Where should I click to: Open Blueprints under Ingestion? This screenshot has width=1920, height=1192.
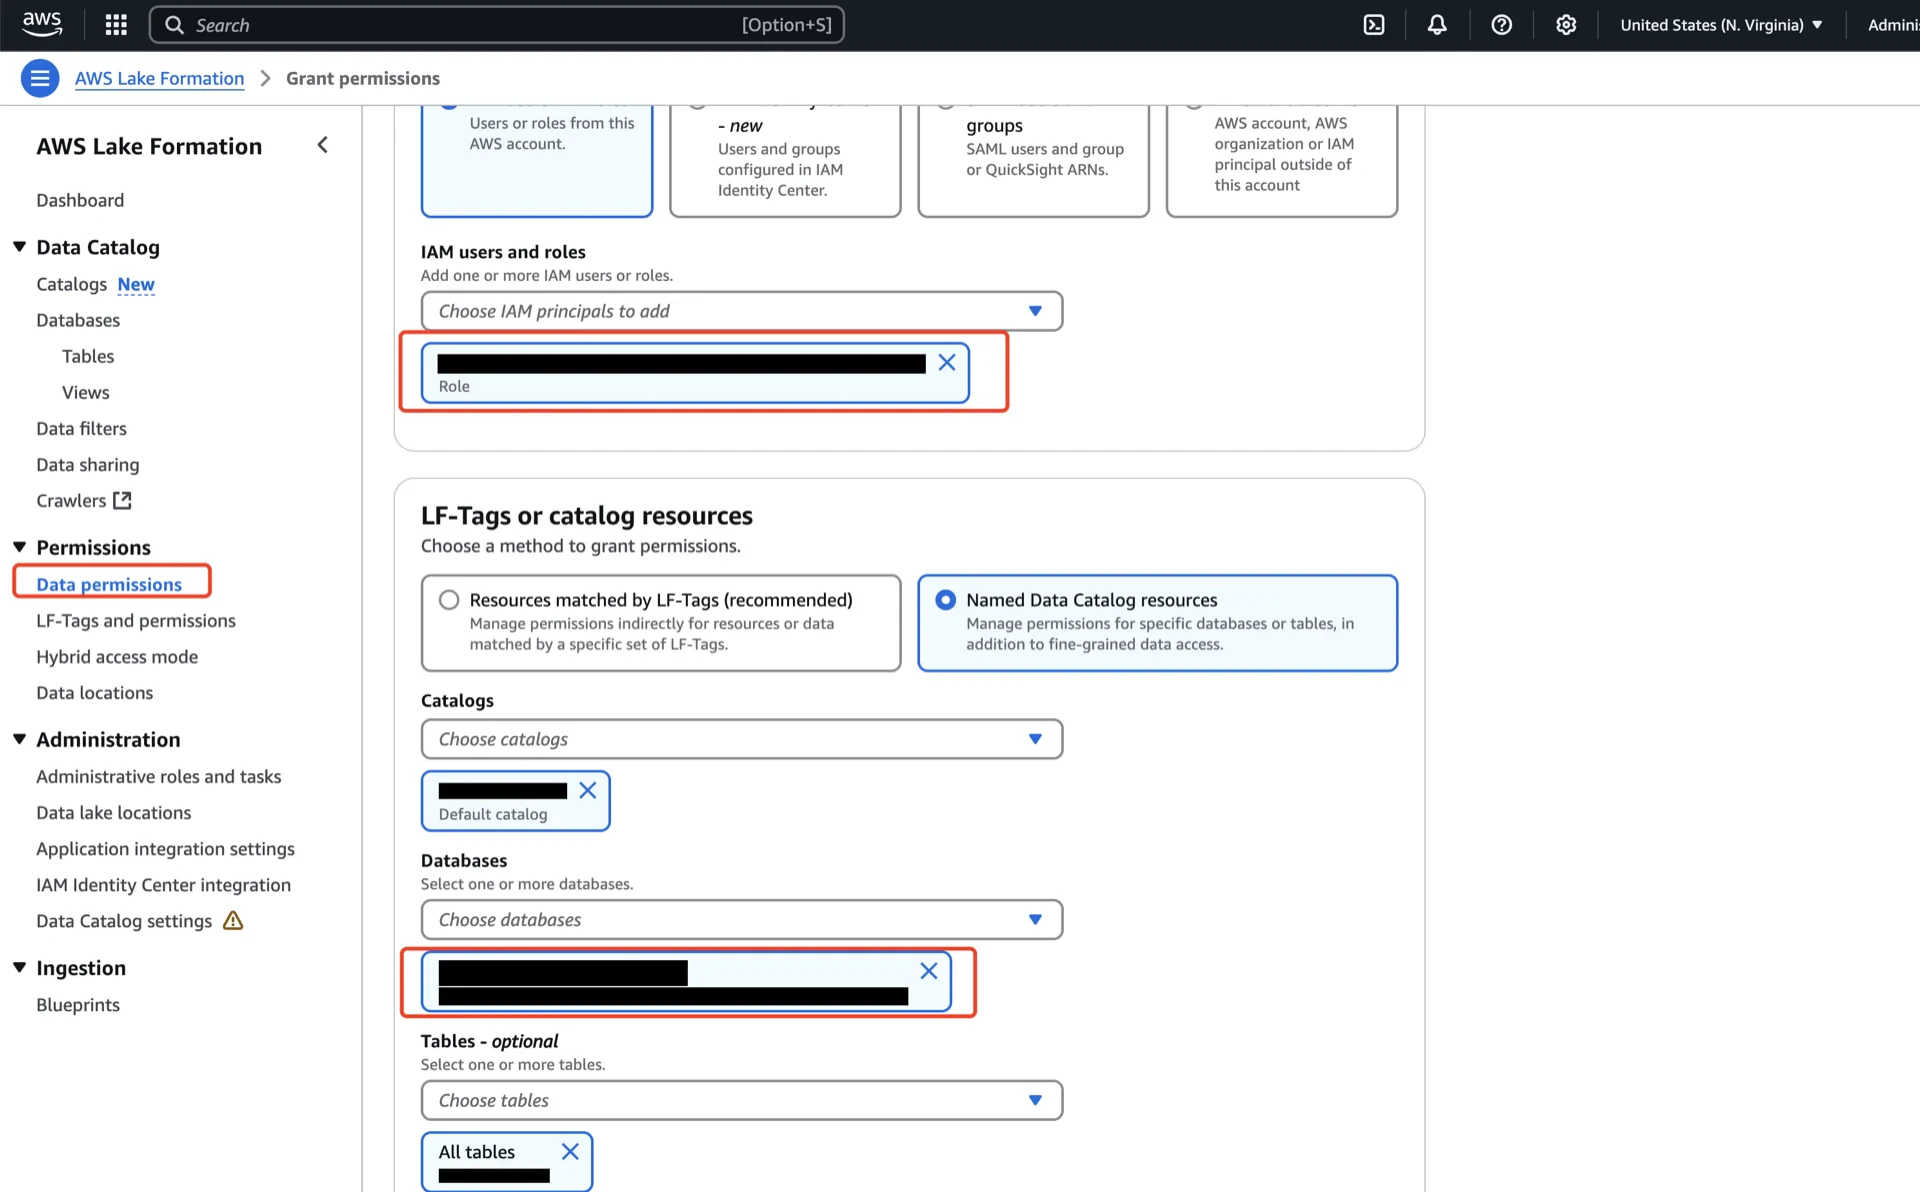(78, 1004)
